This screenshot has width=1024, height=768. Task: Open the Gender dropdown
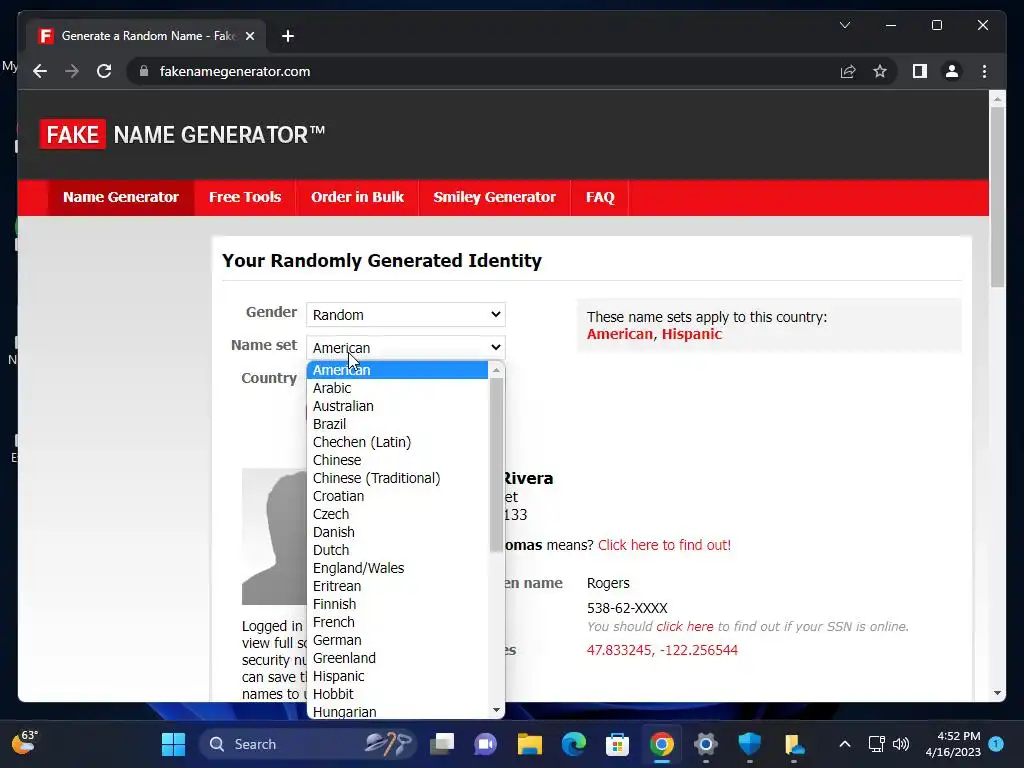pyautogui.click(x=406, y=315)
